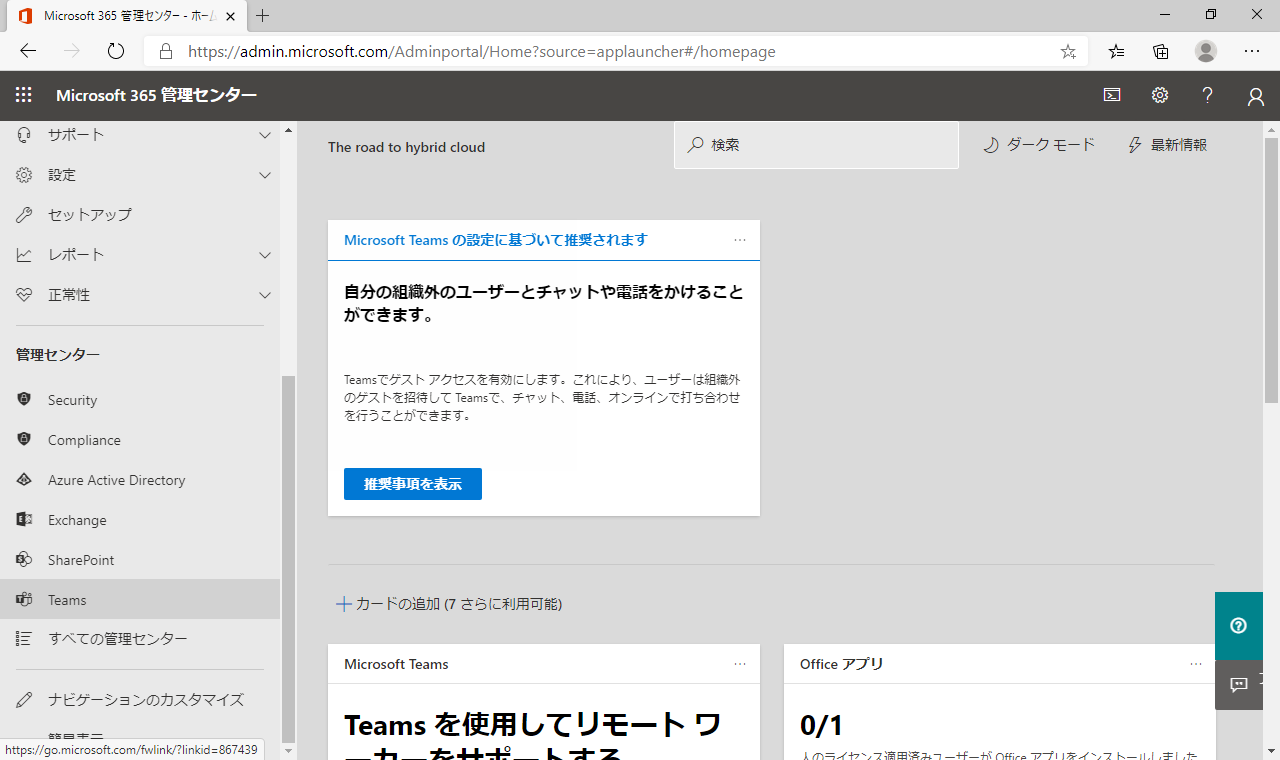The height and width of the screenshot is (760, 1280).
Task: Select the Microsoft 365 管理センター browser tab
Action: tap(125, 16)
